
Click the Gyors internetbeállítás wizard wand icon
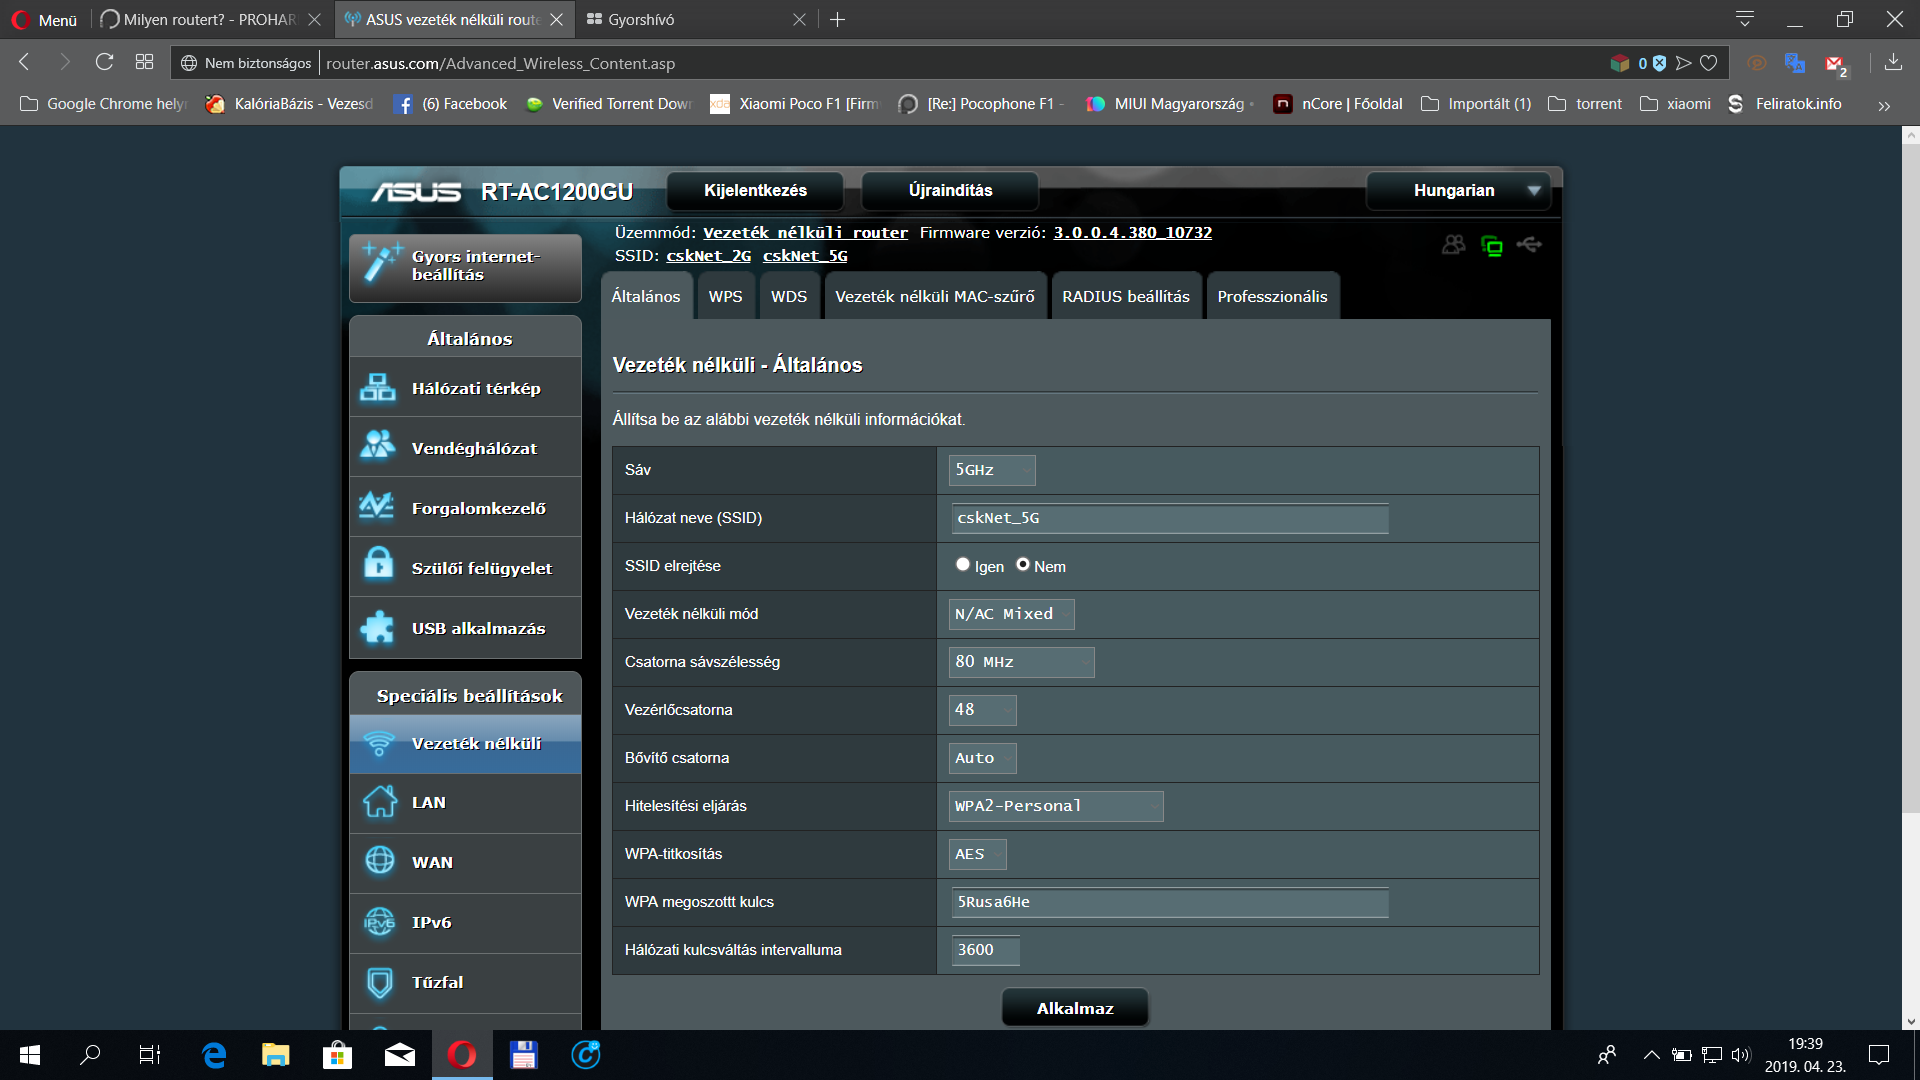point(381,264)
